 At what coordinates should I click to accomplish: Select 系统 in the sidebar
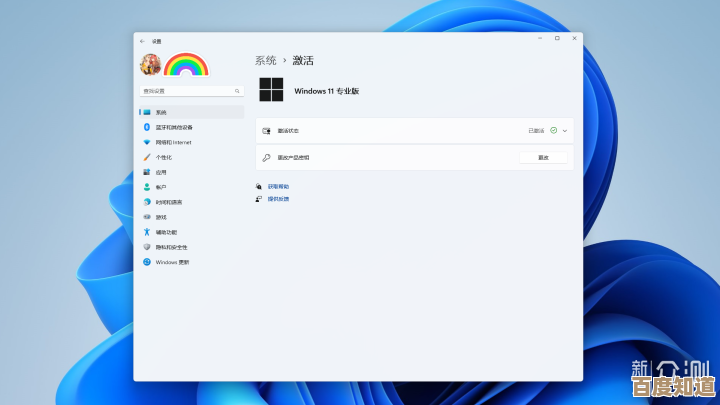click(x=191, y=112)
